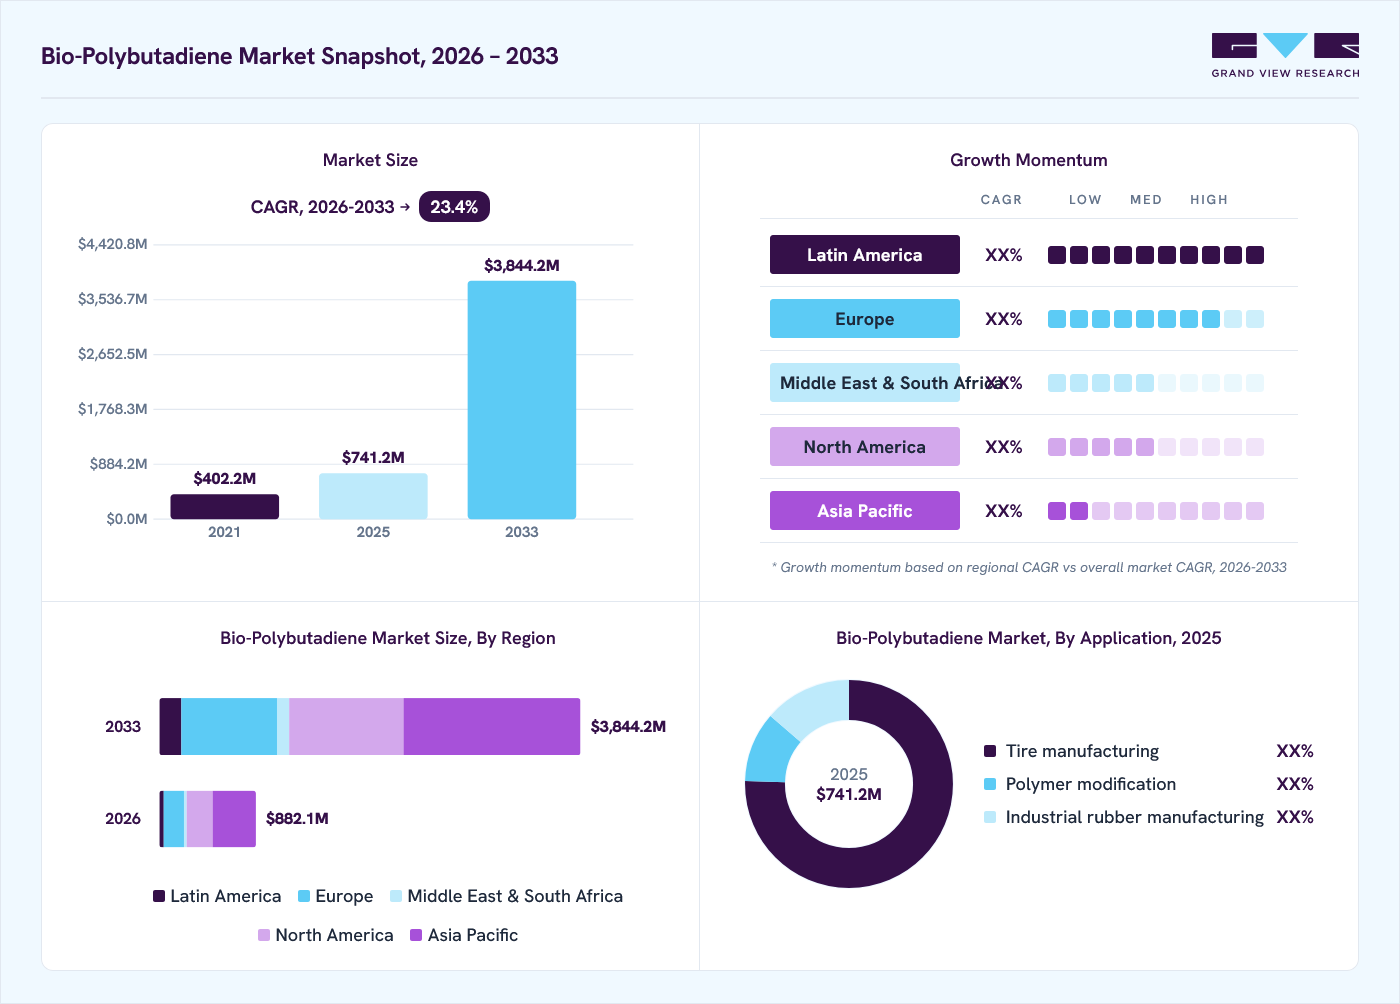The width and height of the screenshot is (1400, 1004).
Task: Click the growth momentum footnote text
Action: 1029,567
